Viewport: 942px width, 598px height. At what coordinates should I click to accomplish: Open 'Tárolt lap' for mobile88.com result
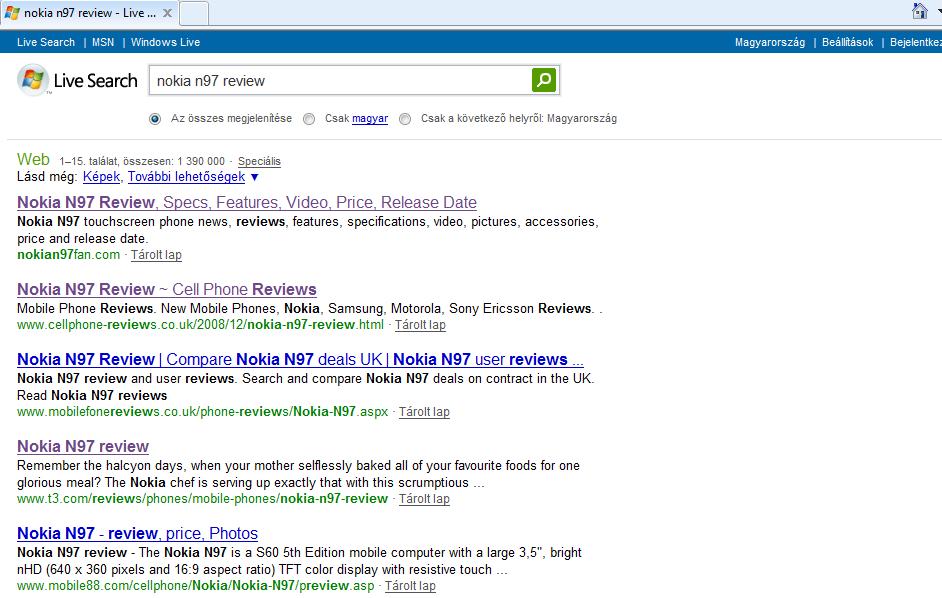point(410,586)
